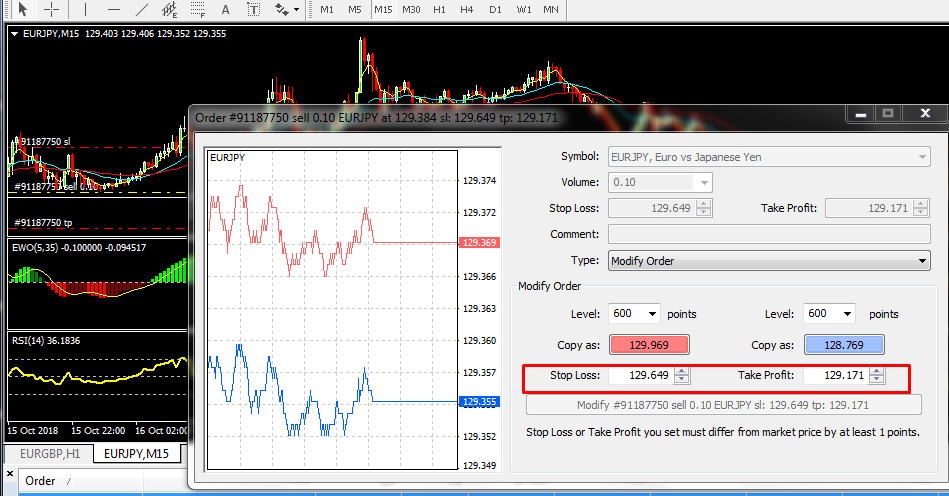Select the crosshair tool

pos(51,10)
